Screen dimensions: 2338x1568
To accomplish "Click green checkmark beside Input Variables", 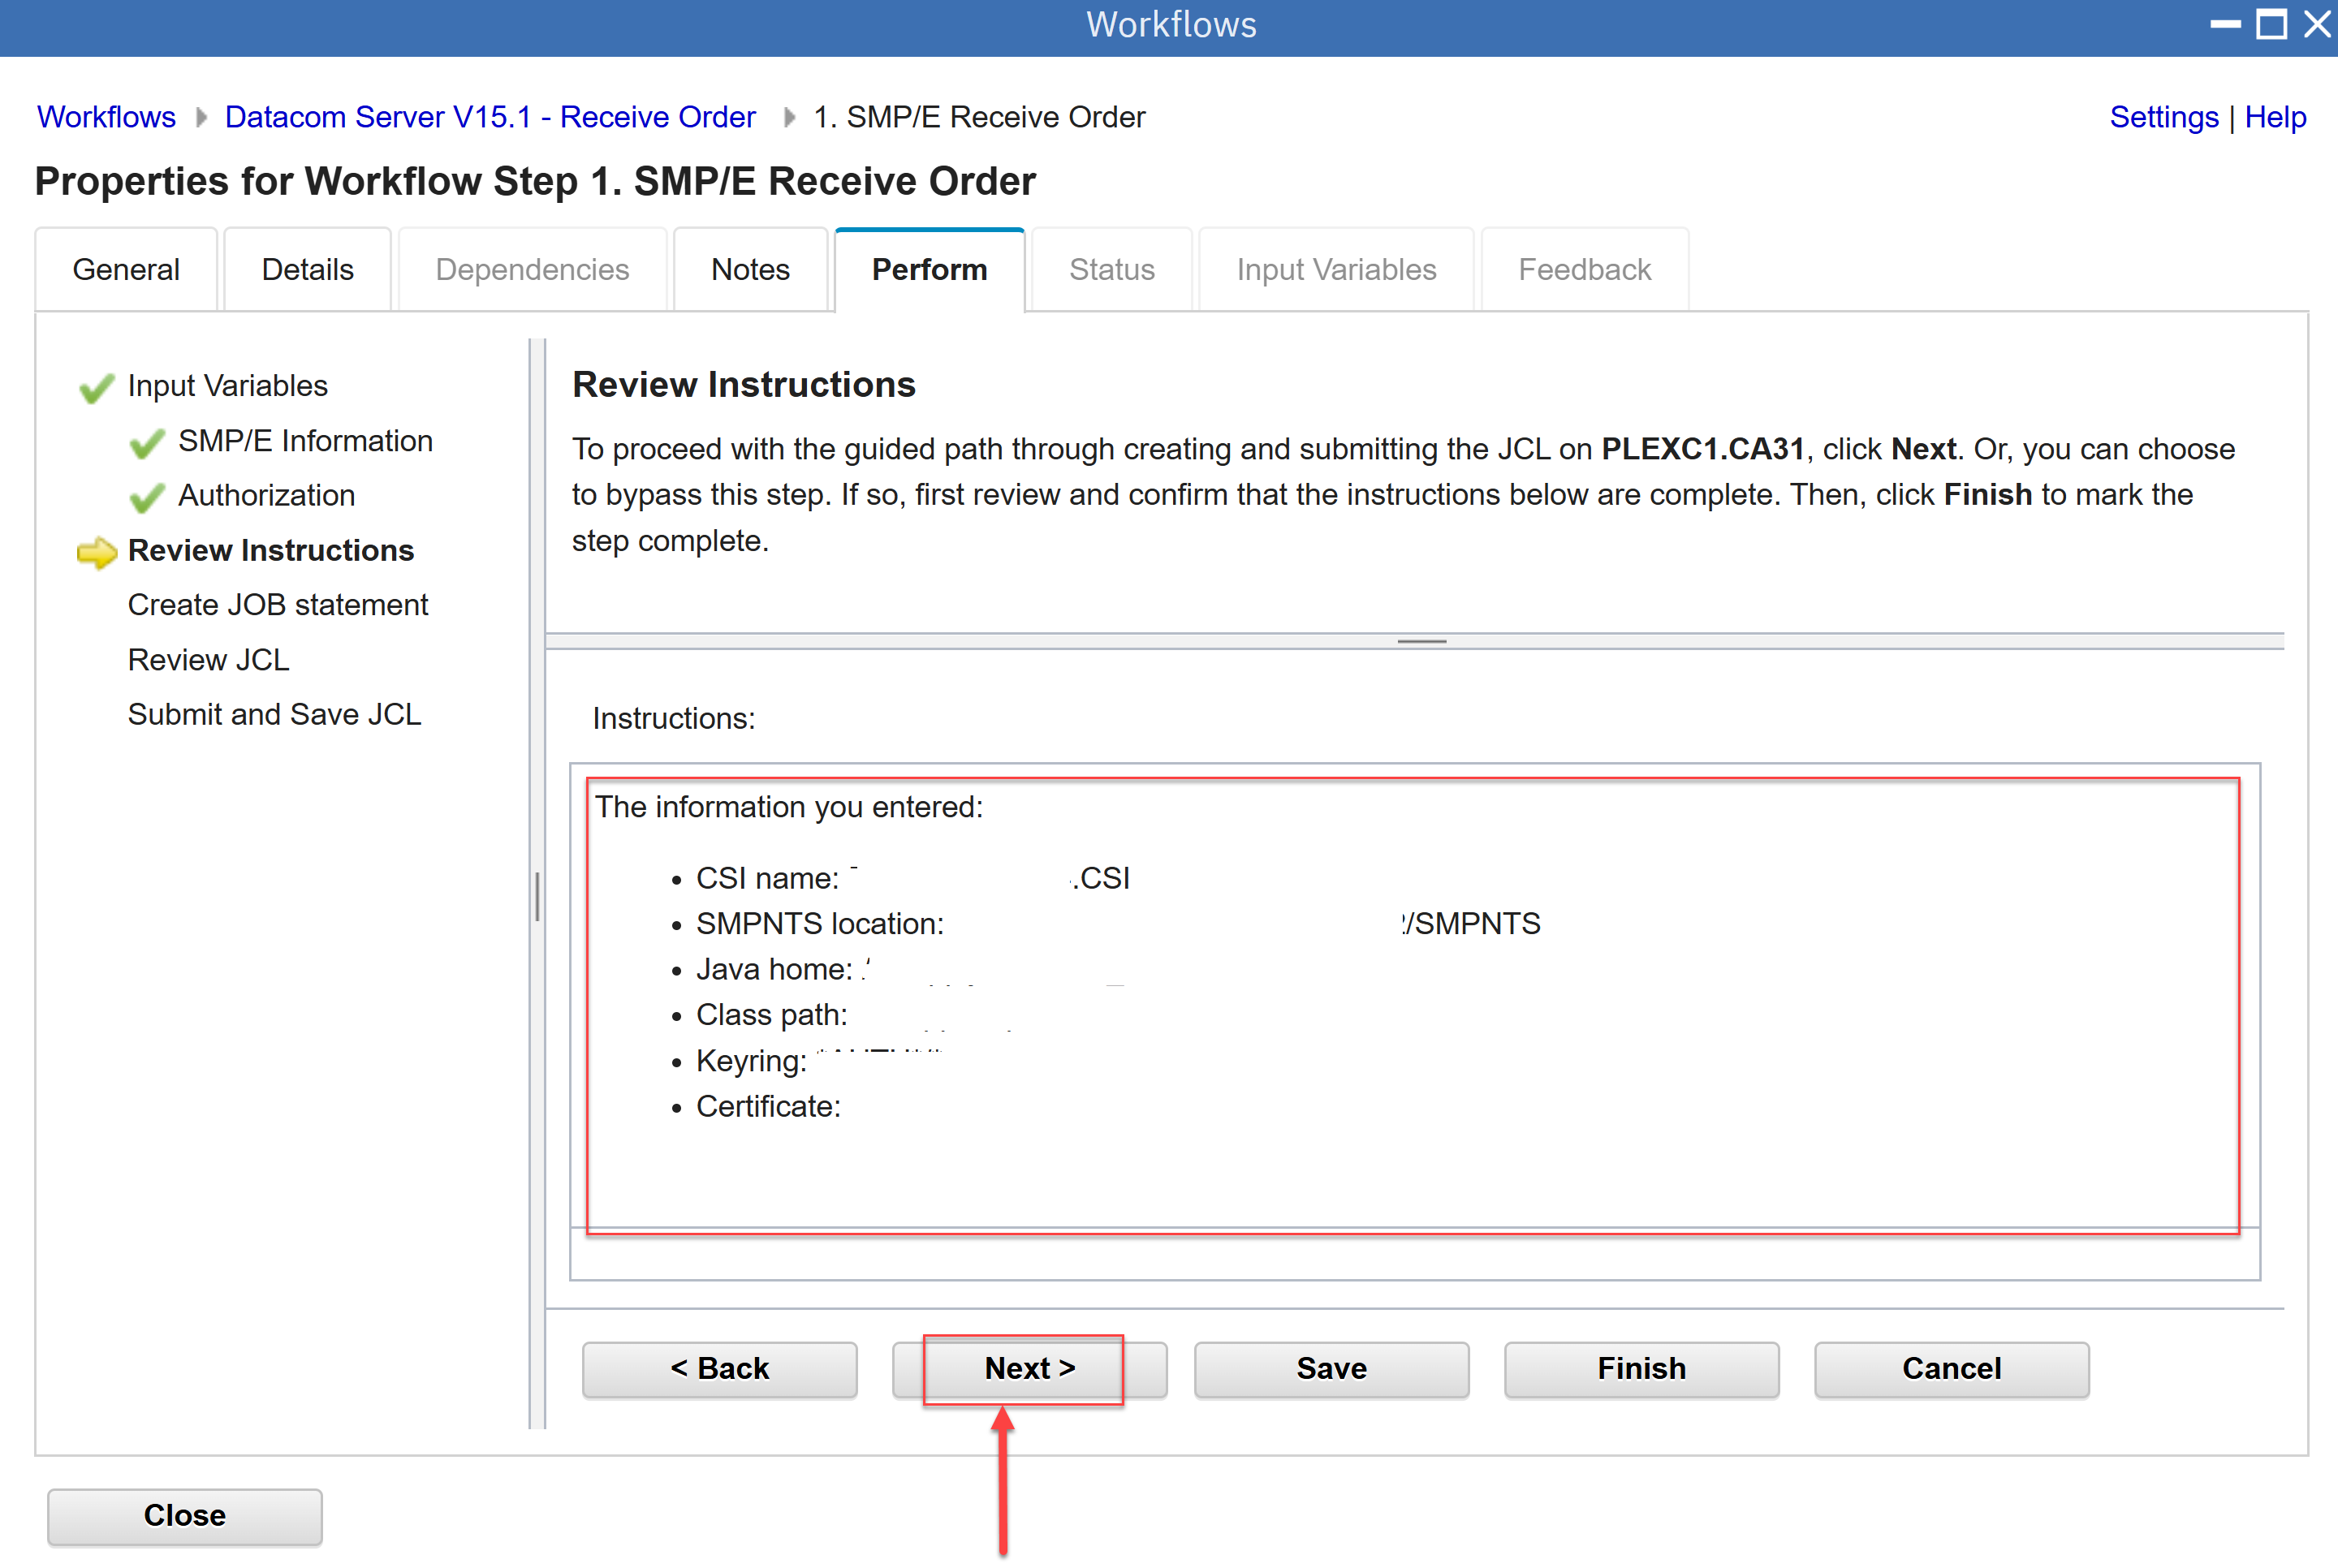I will [96, 387].
